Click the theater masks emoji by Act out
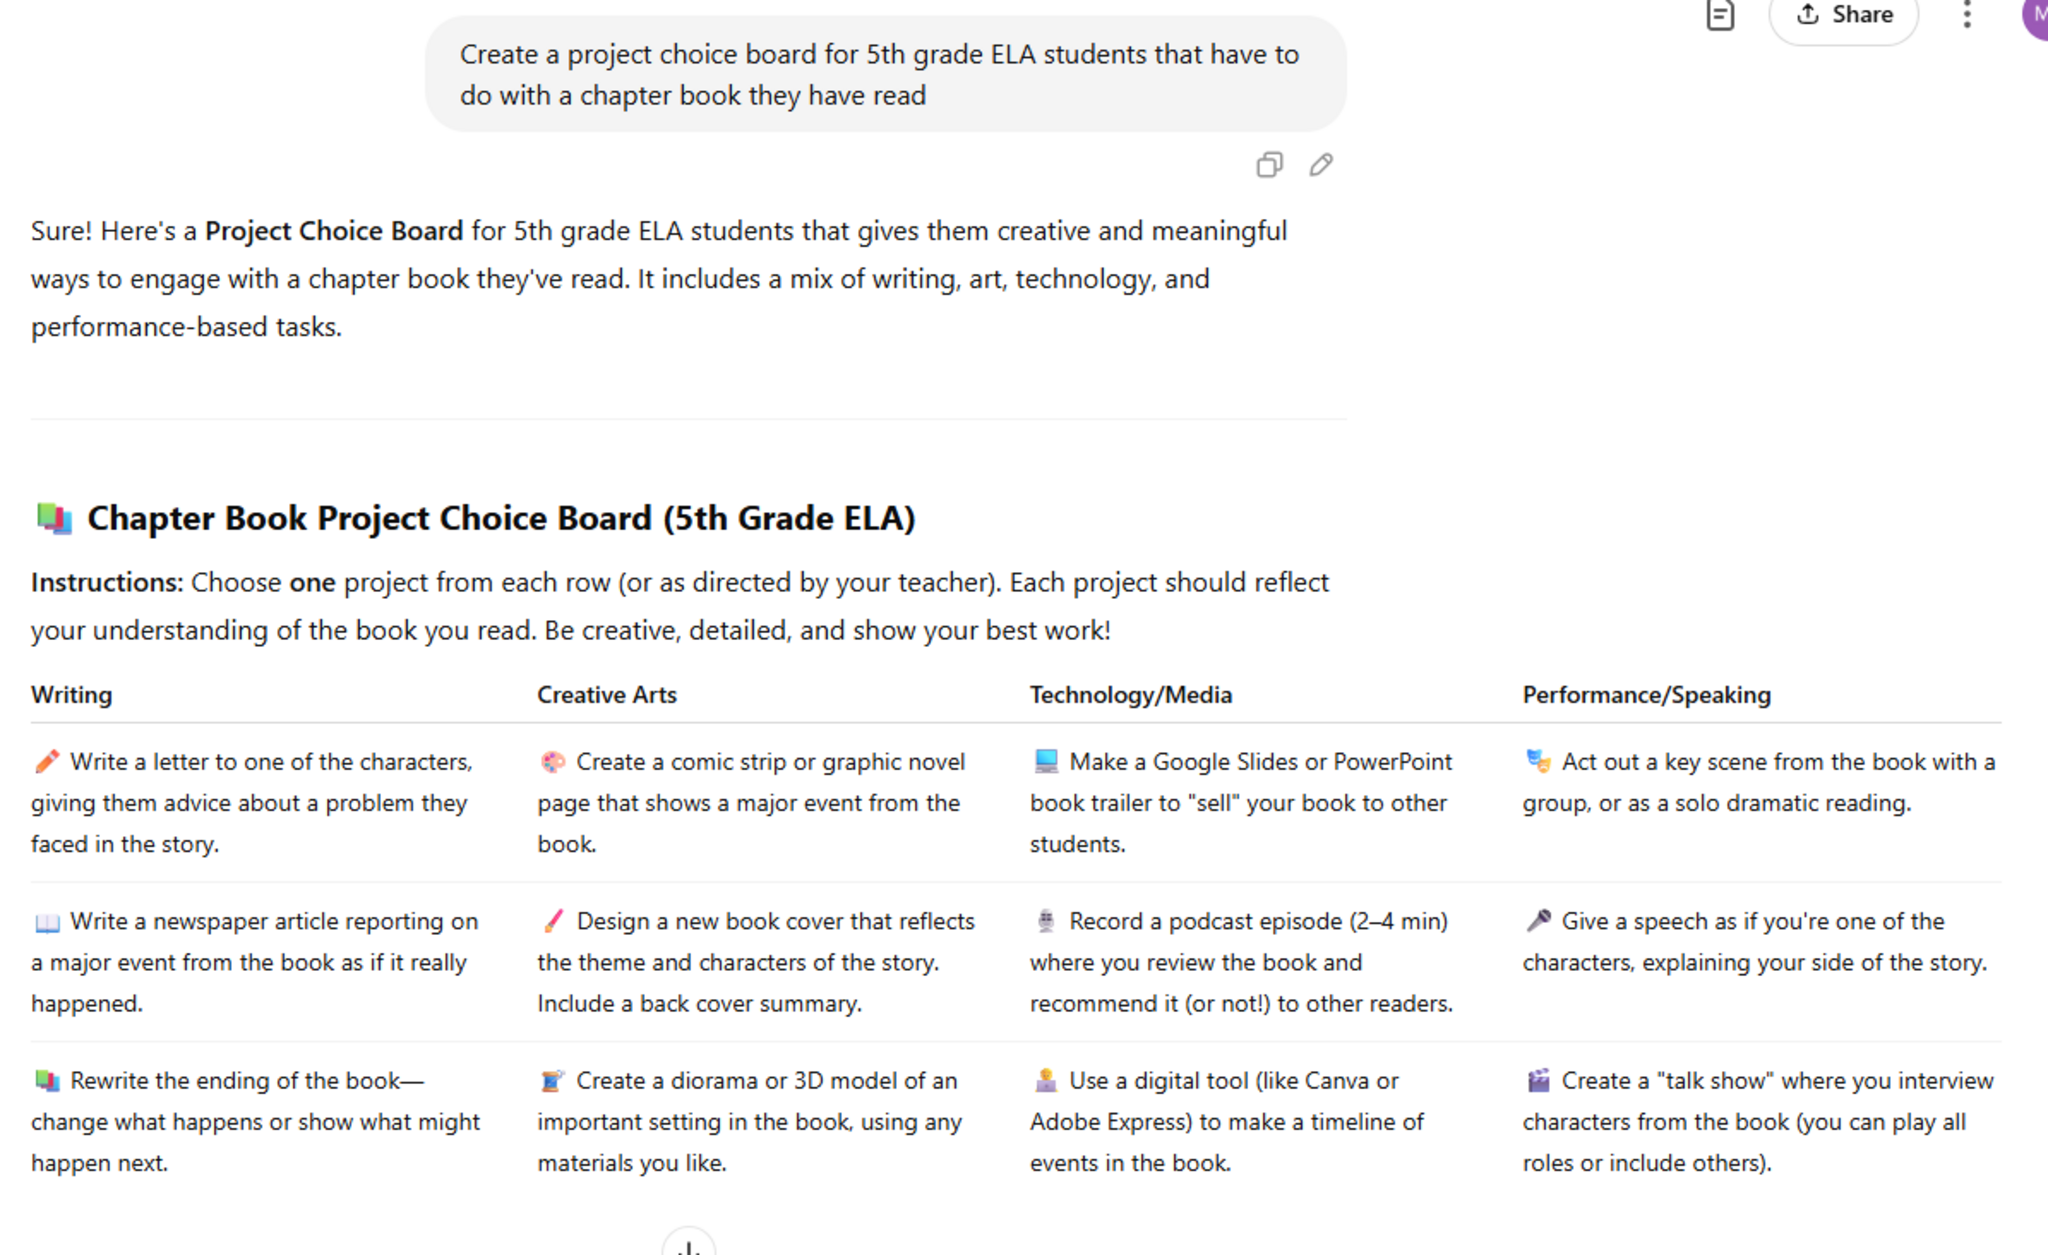Viewport: 2048px width, 1255px height. (x=1538, y=762)
